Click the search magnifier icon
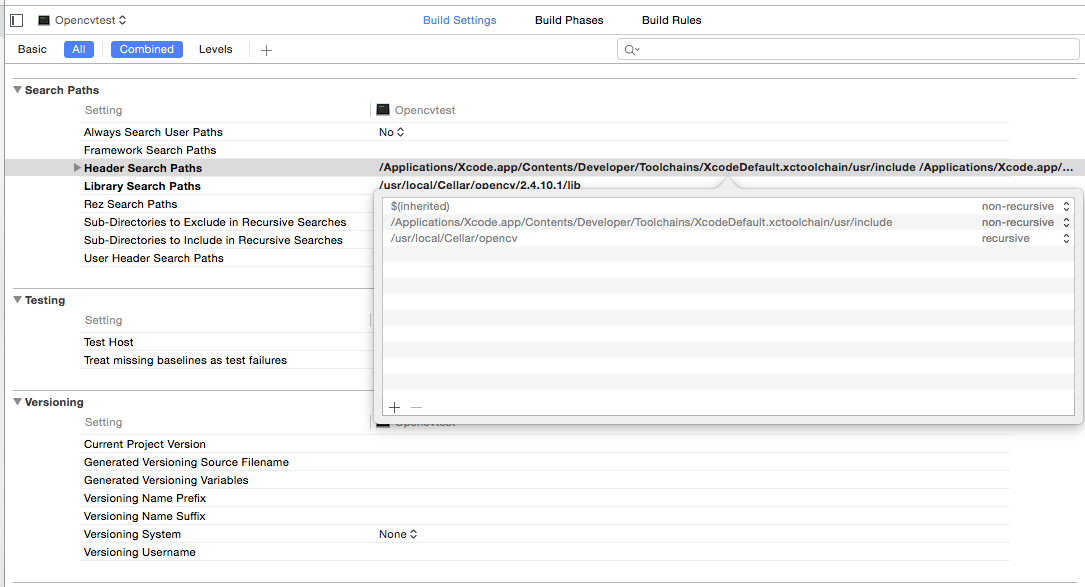This screenshot has height=587, width=1085. point(631,50)
